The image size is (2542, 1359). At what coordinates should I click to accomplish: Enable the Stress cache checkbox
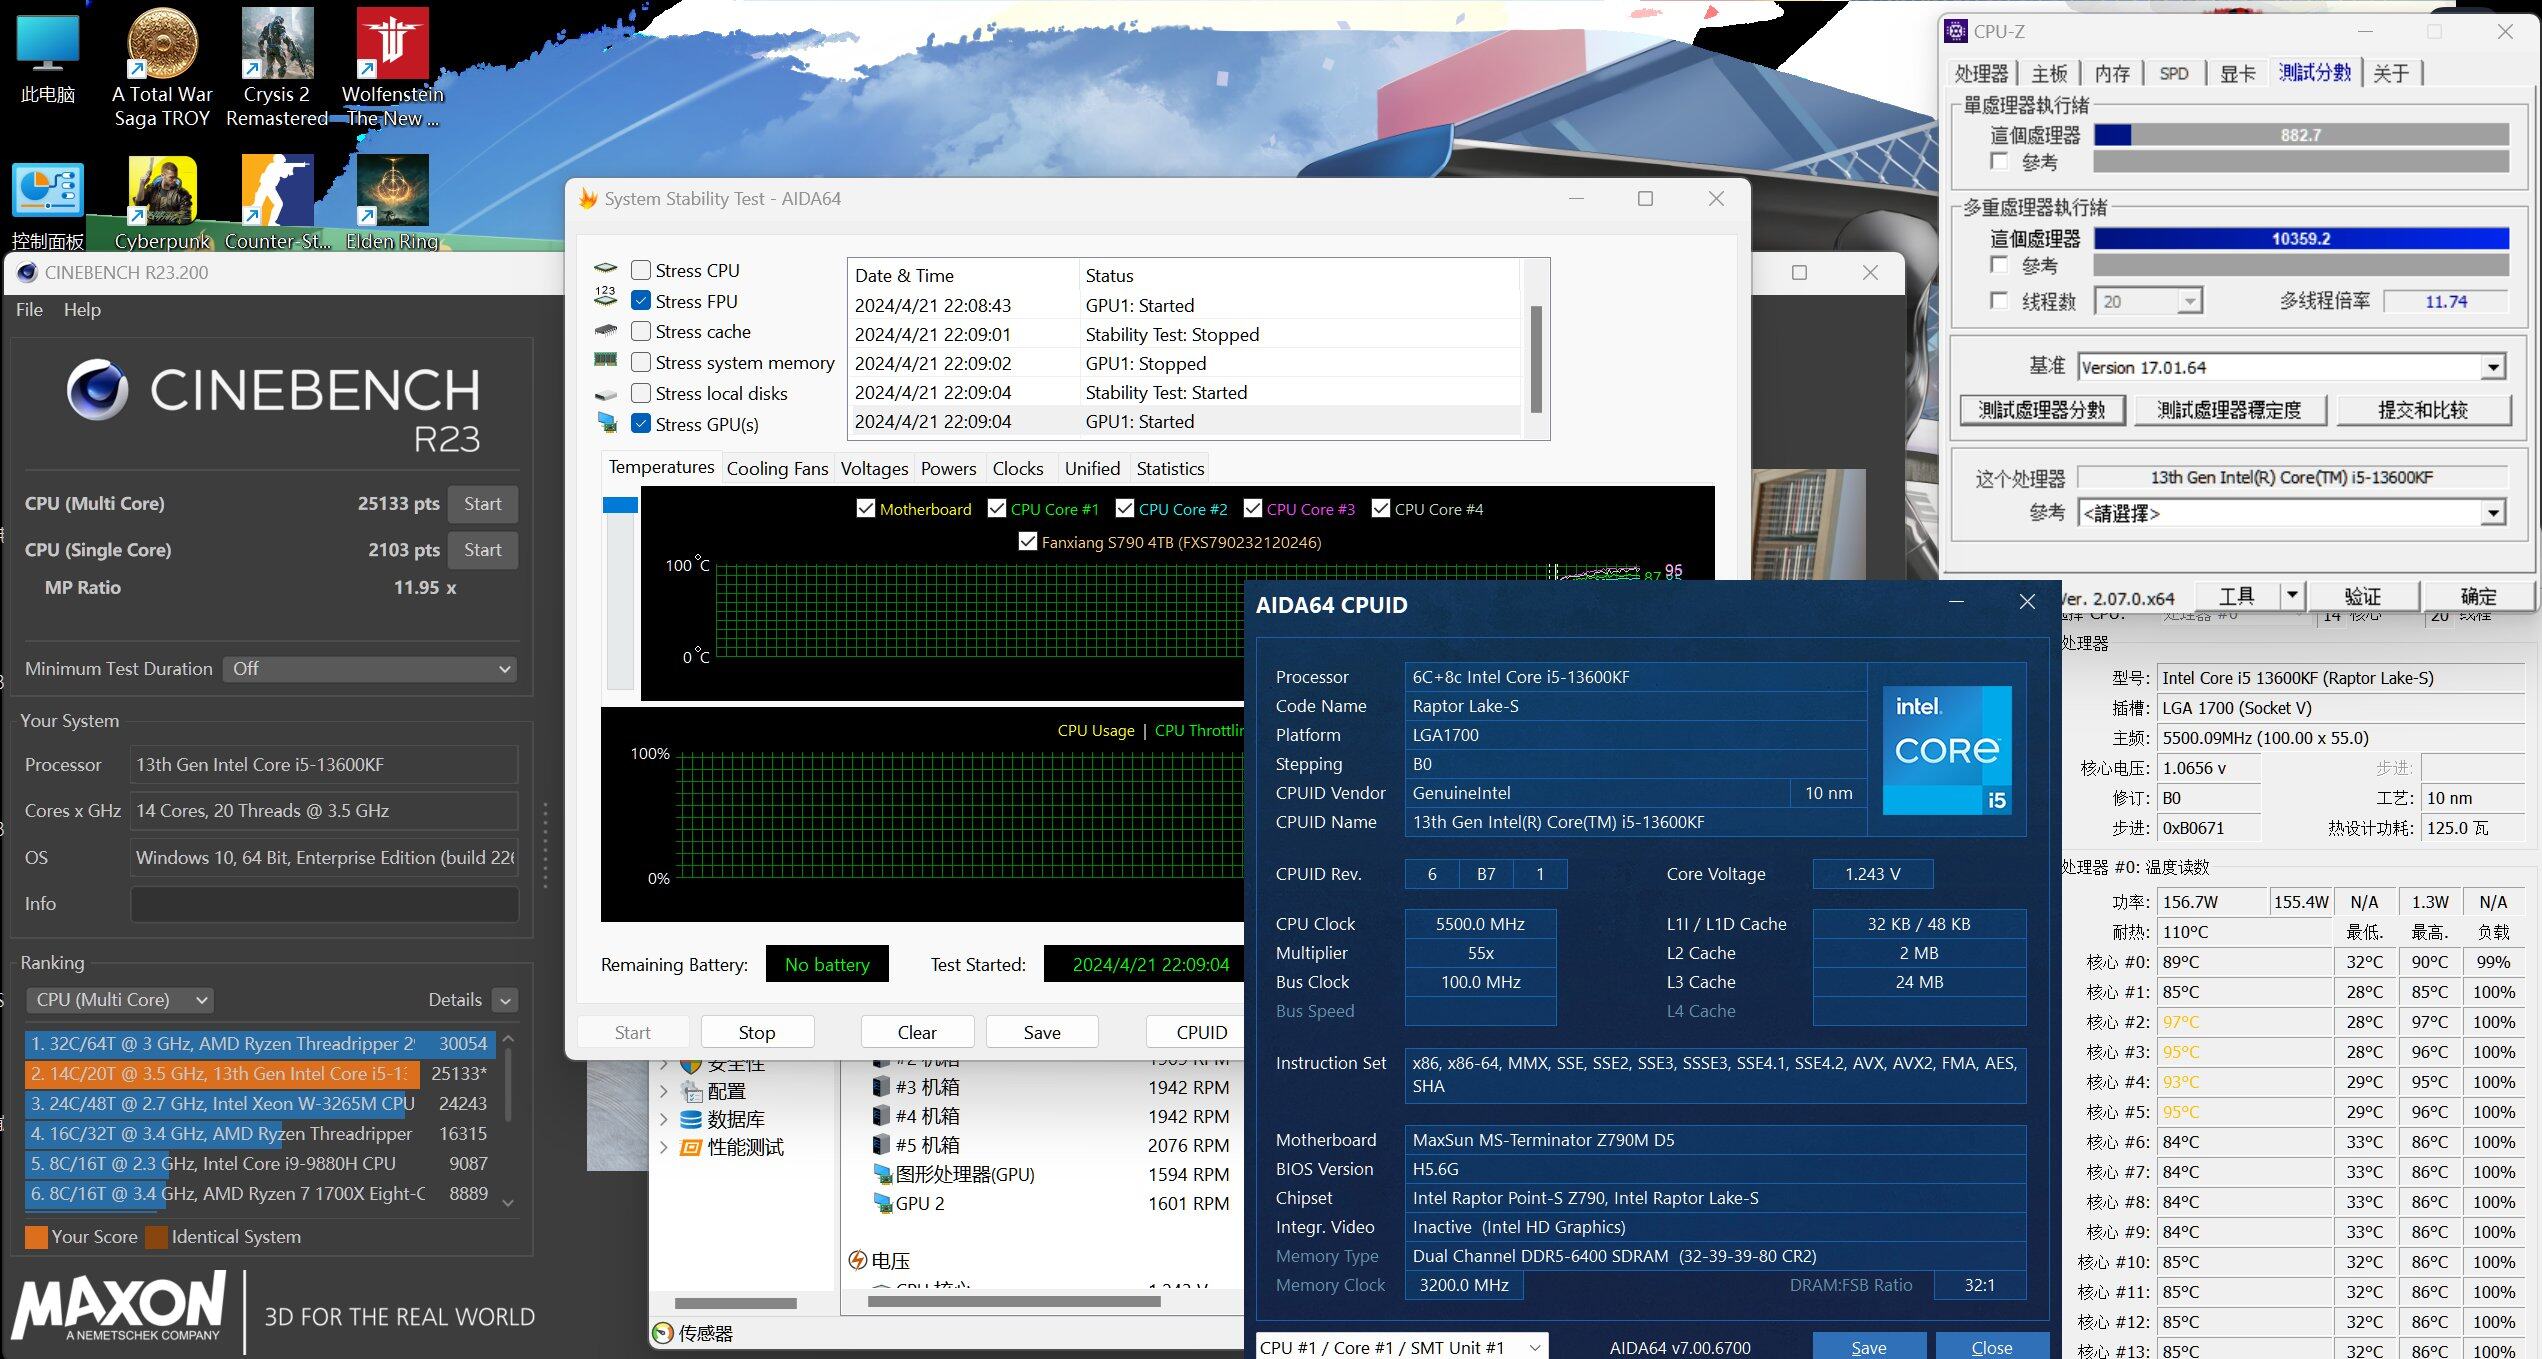tap(641, 331)
